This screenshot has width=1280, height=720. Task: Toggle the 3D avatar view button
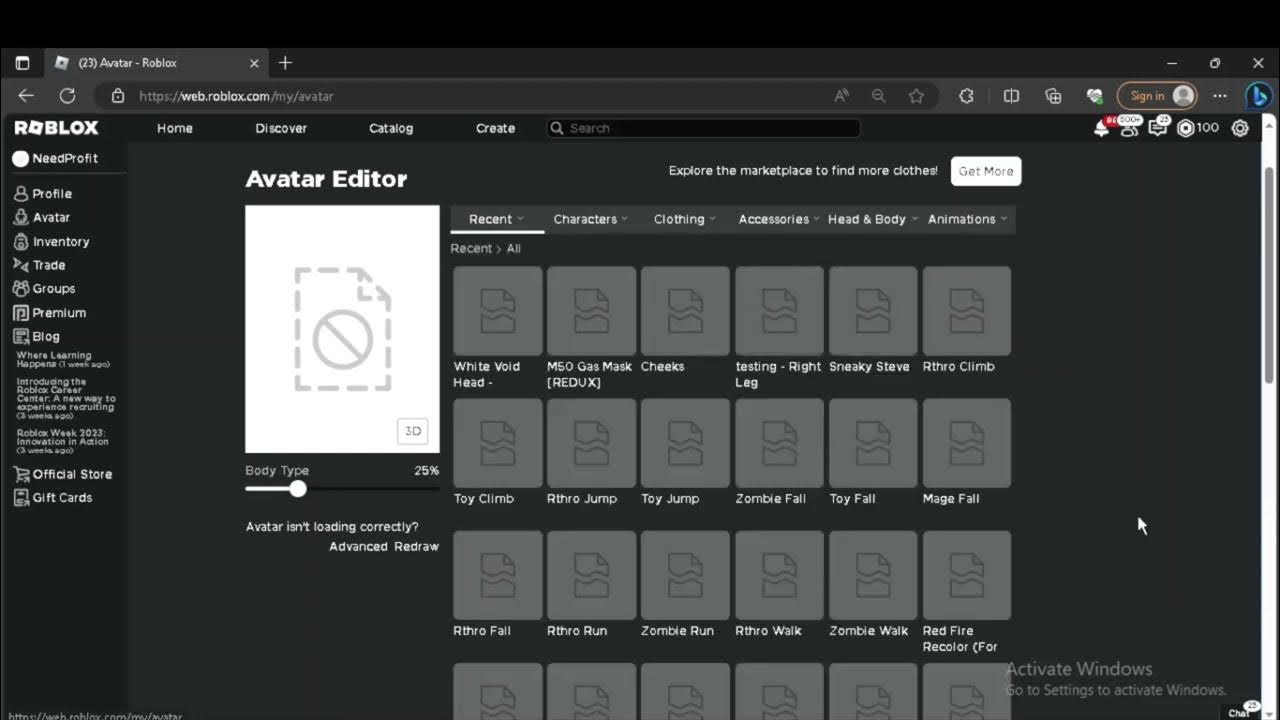(413, 431)
